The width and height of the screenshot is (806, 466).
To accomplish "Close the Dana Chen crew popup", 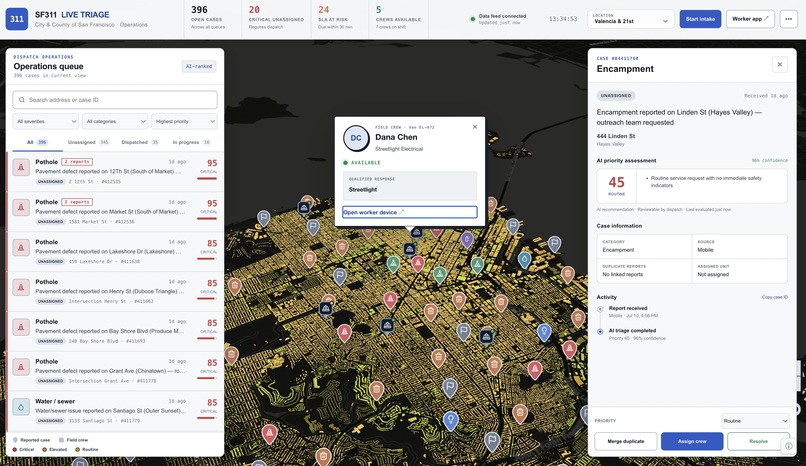I will [475, 126].
